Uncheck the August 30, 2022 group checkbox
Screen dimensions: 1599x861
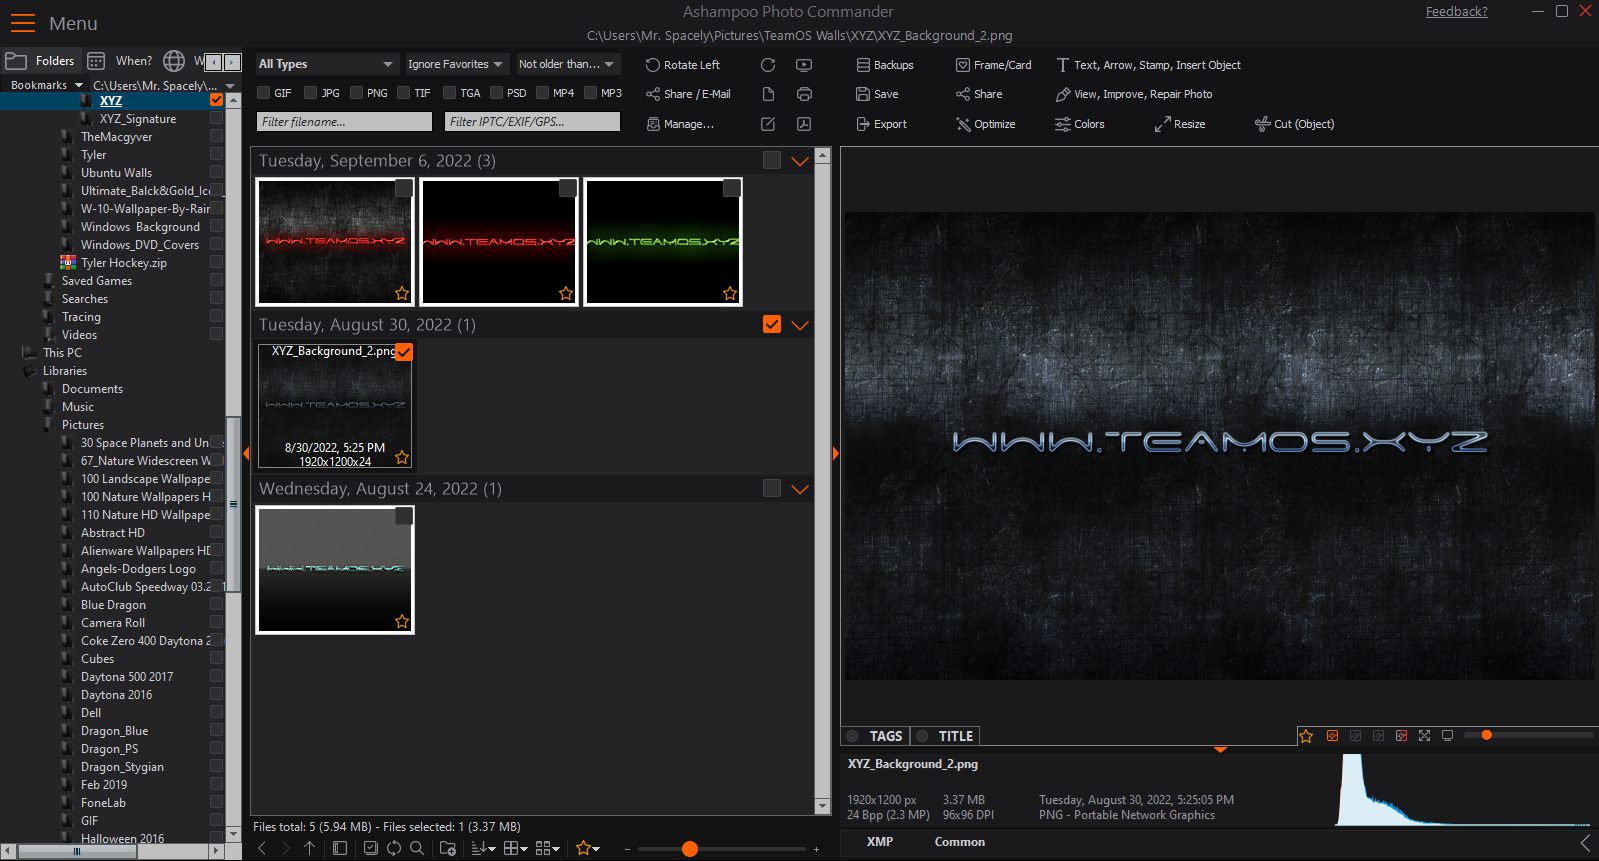pos(771,324)
